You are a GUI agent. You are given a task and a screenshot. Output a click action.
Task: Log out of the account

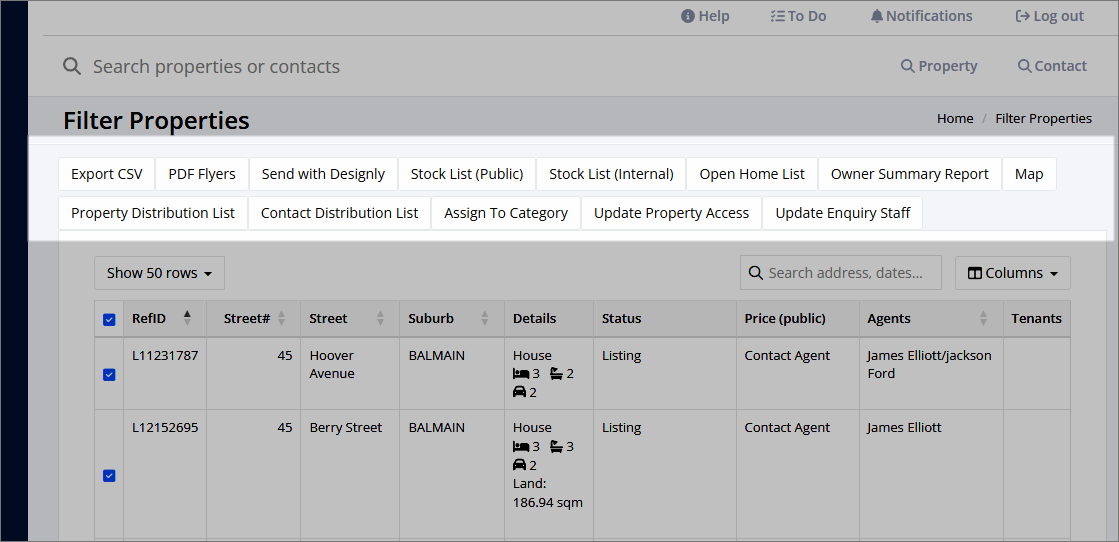[x=1050, y=16]
